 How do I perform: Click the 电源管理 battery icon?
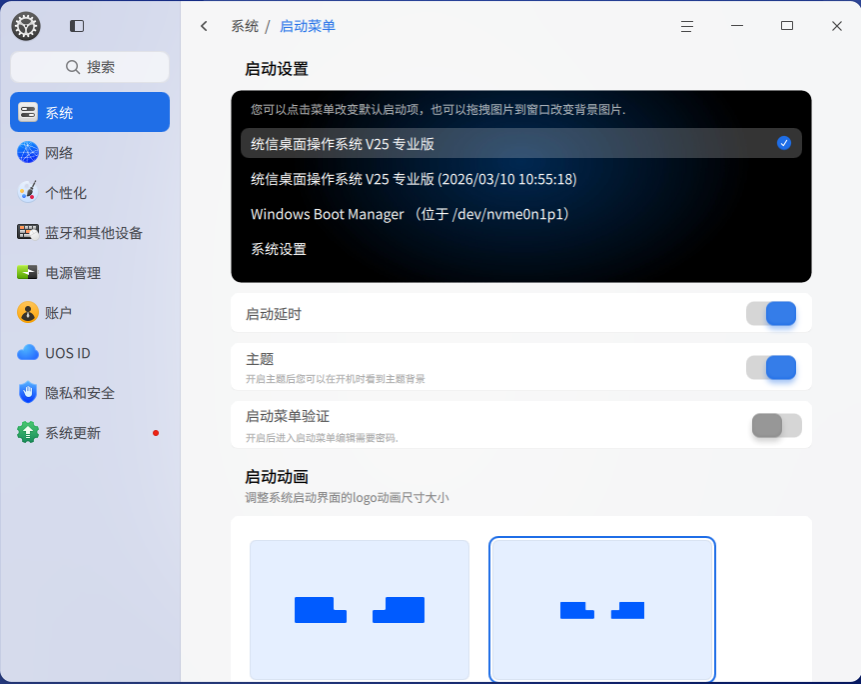(x=27, y=272)
